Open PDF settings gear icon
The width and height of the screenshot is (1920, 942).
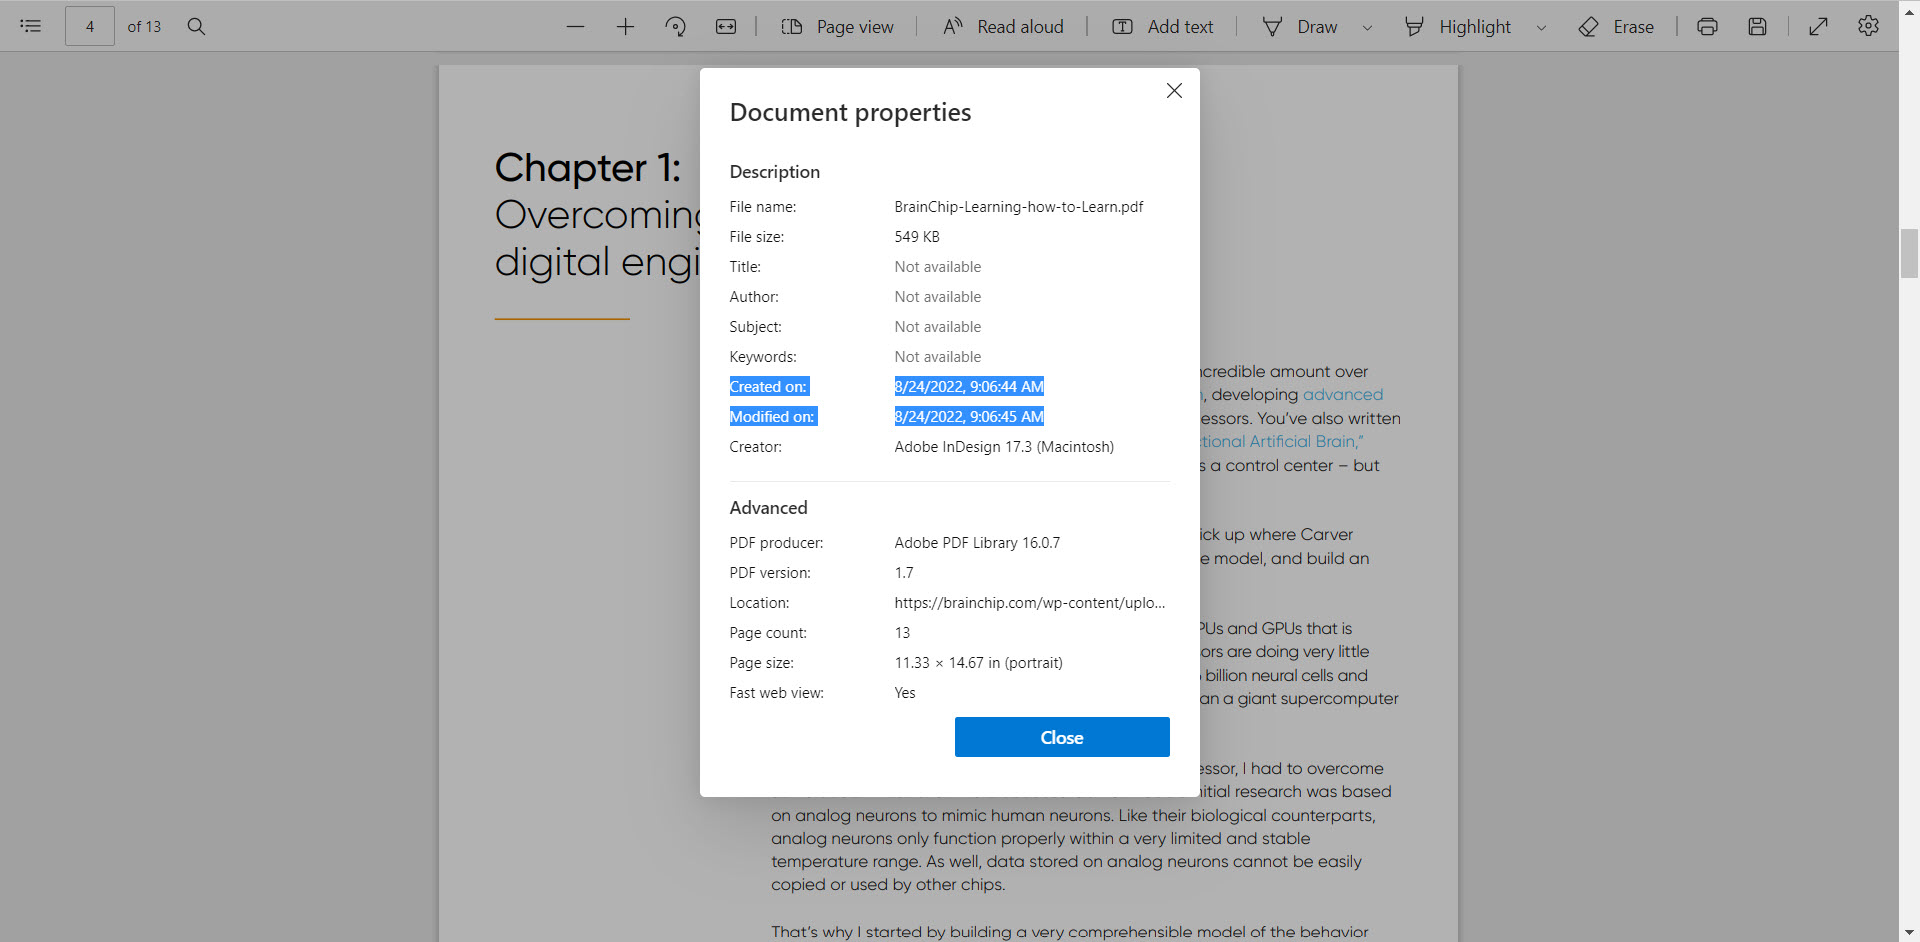pos(1868,26)
